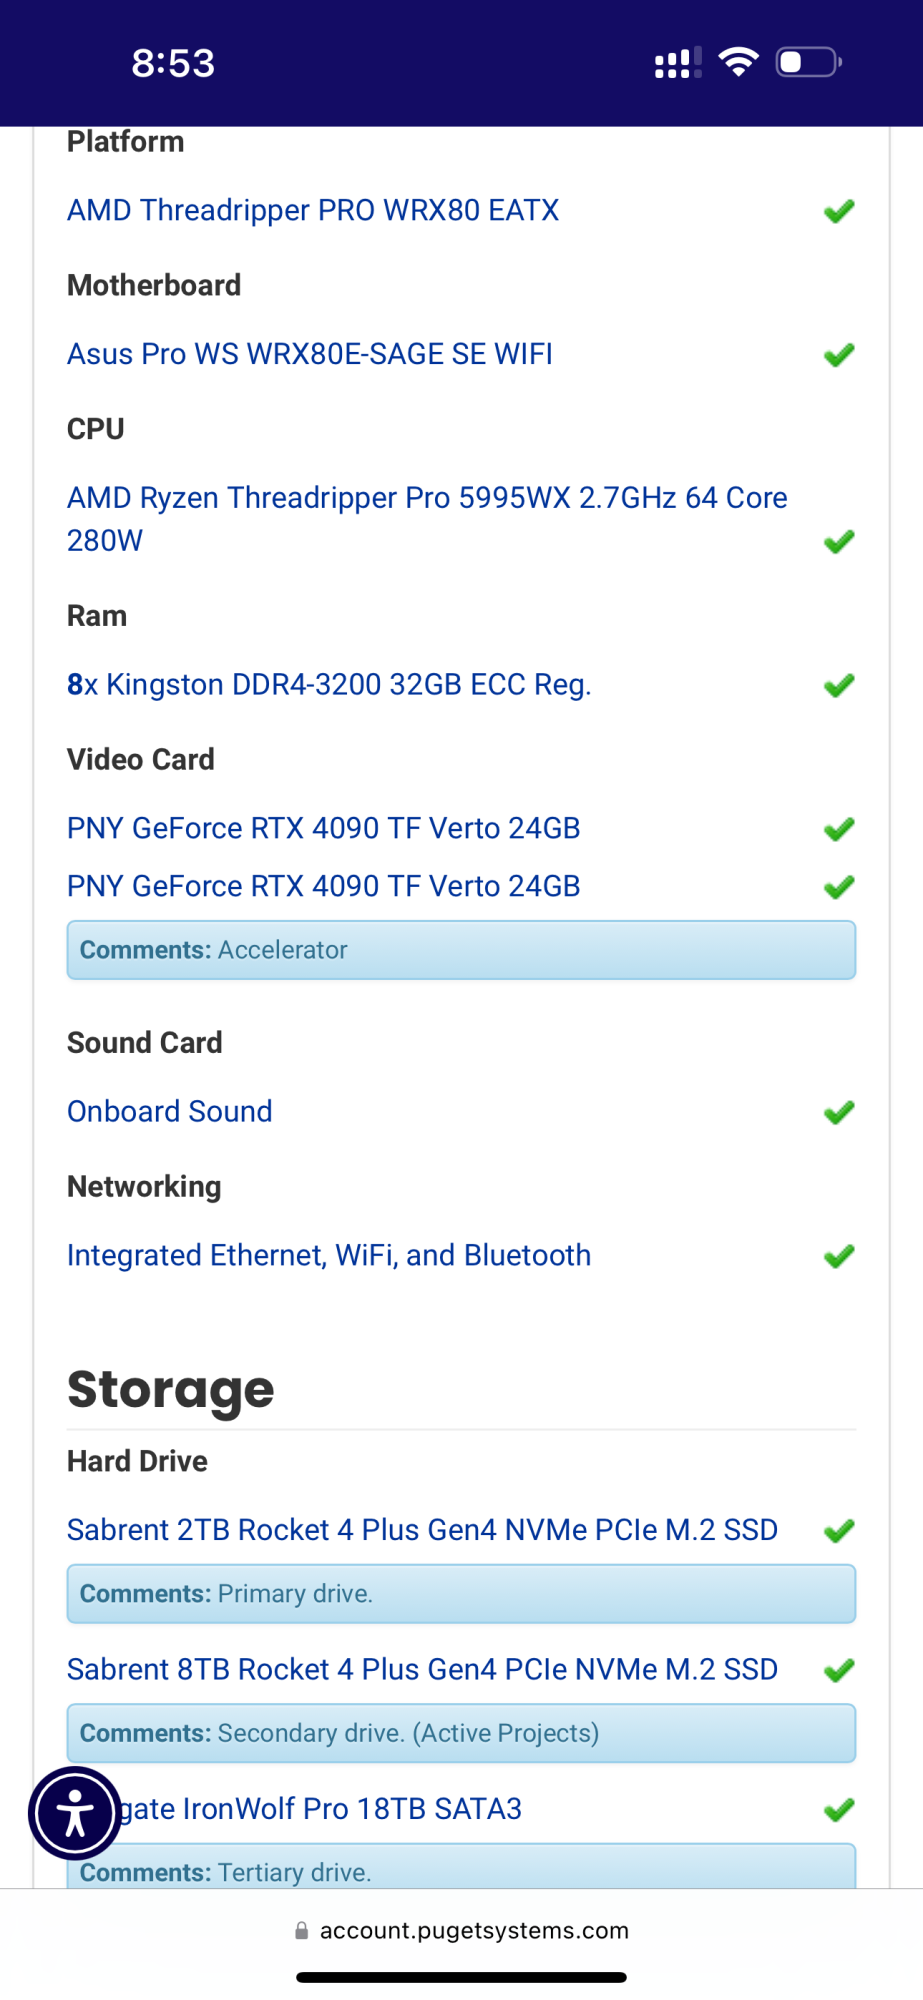The width and height of the screenshot is (923, 2000).
Task: Open Kingston DDR4-3200 32GB ECC link
Action: click(329, 685)
